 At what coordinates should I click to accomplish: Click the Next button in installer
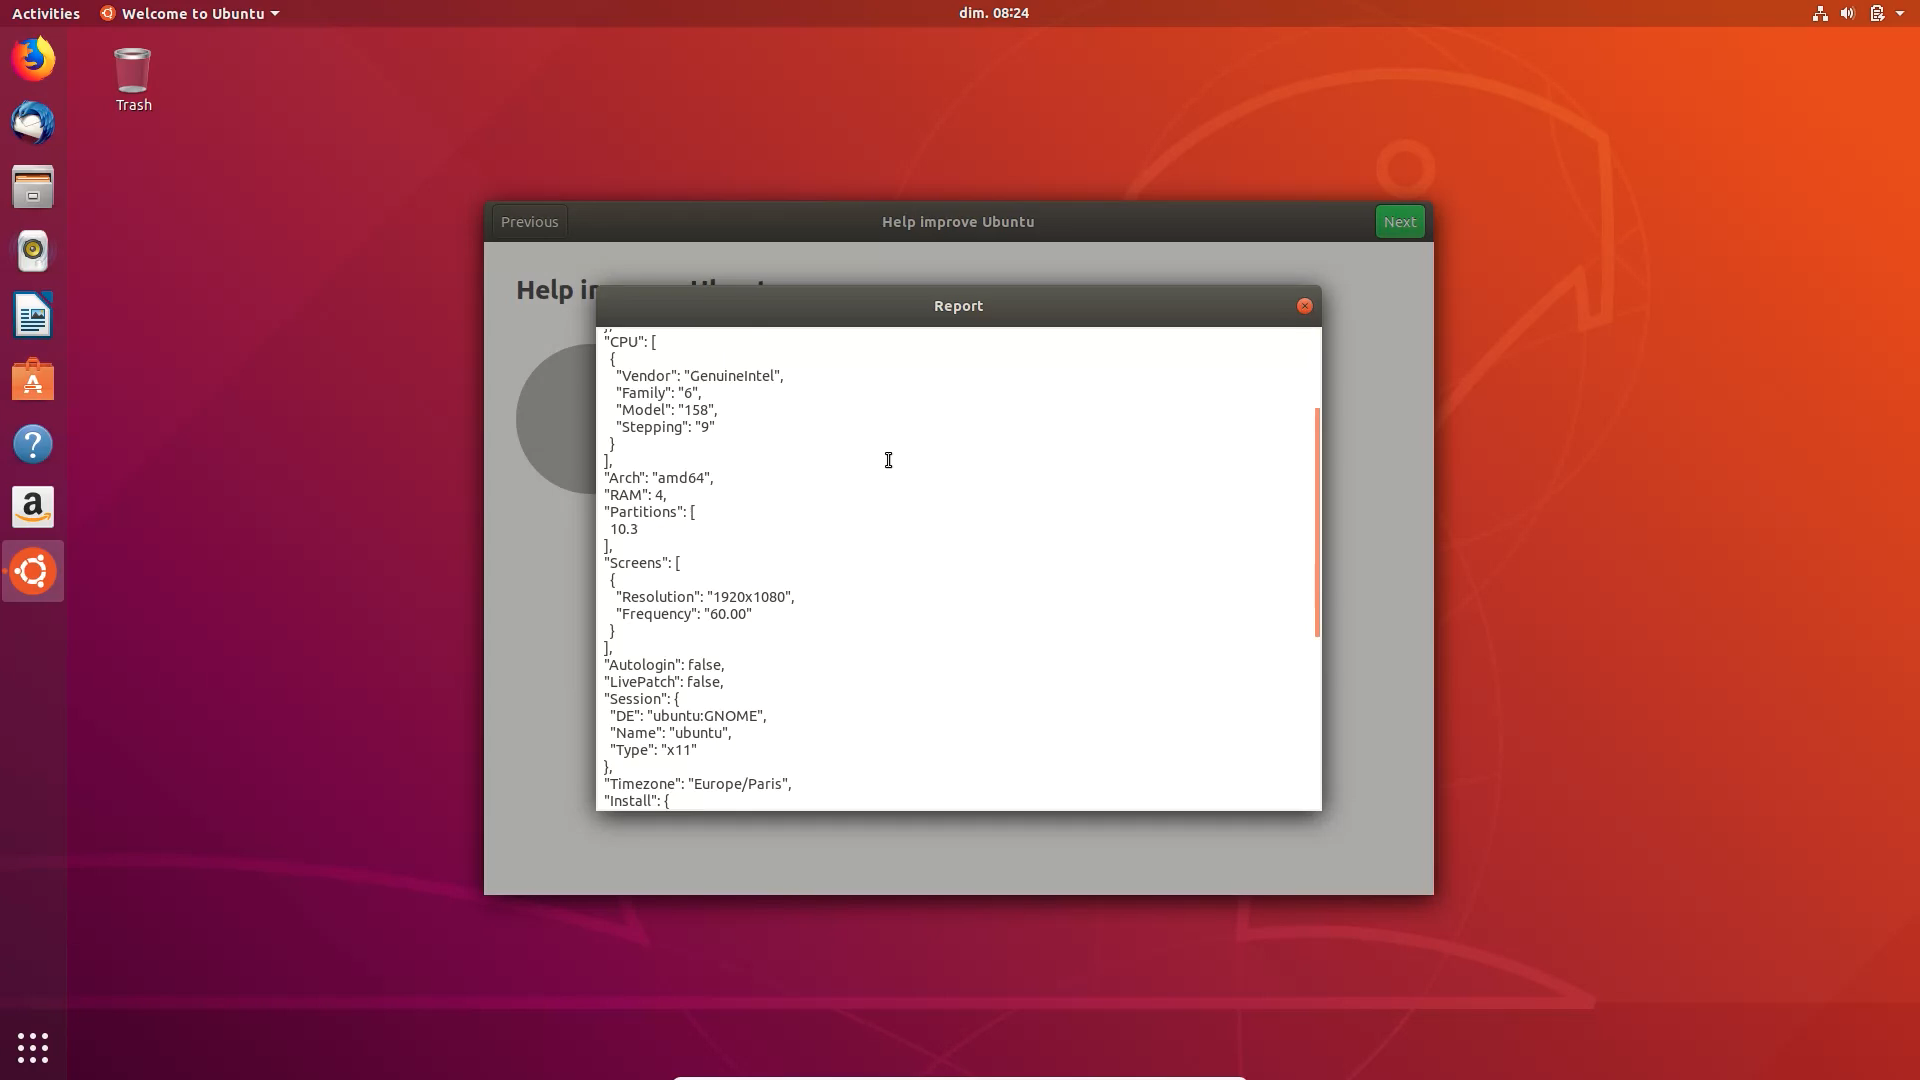point(1400,222)
